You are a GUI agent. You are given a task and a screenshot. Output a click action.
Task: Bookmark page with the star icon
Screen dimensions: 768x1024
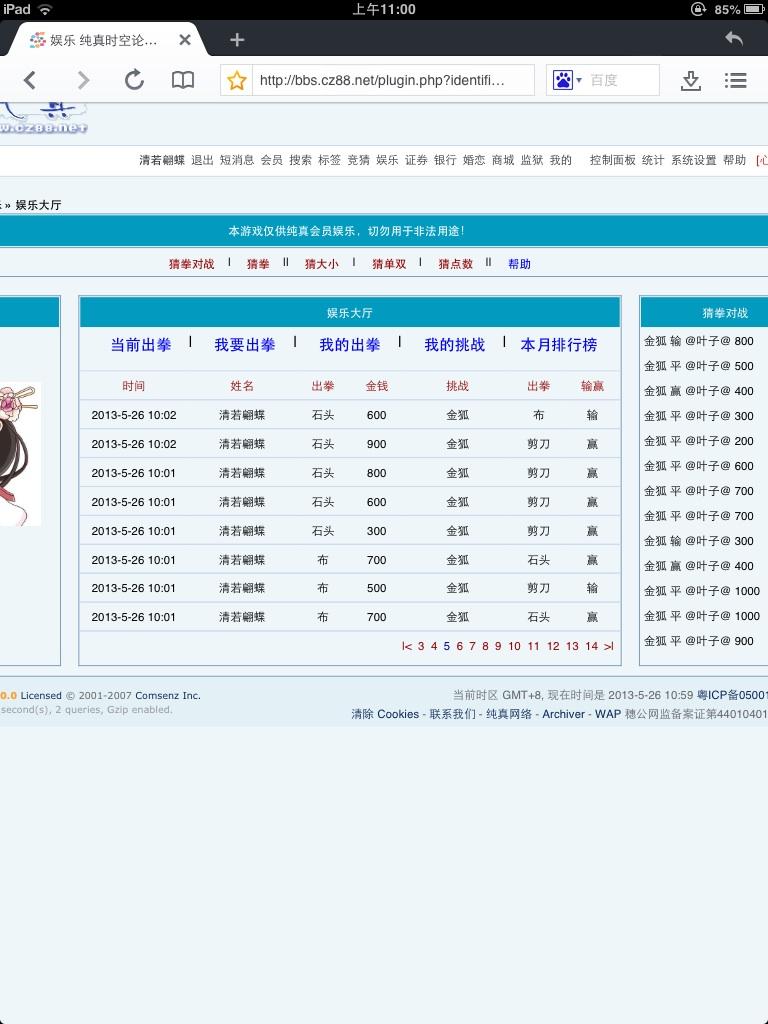tap(236, 80)
